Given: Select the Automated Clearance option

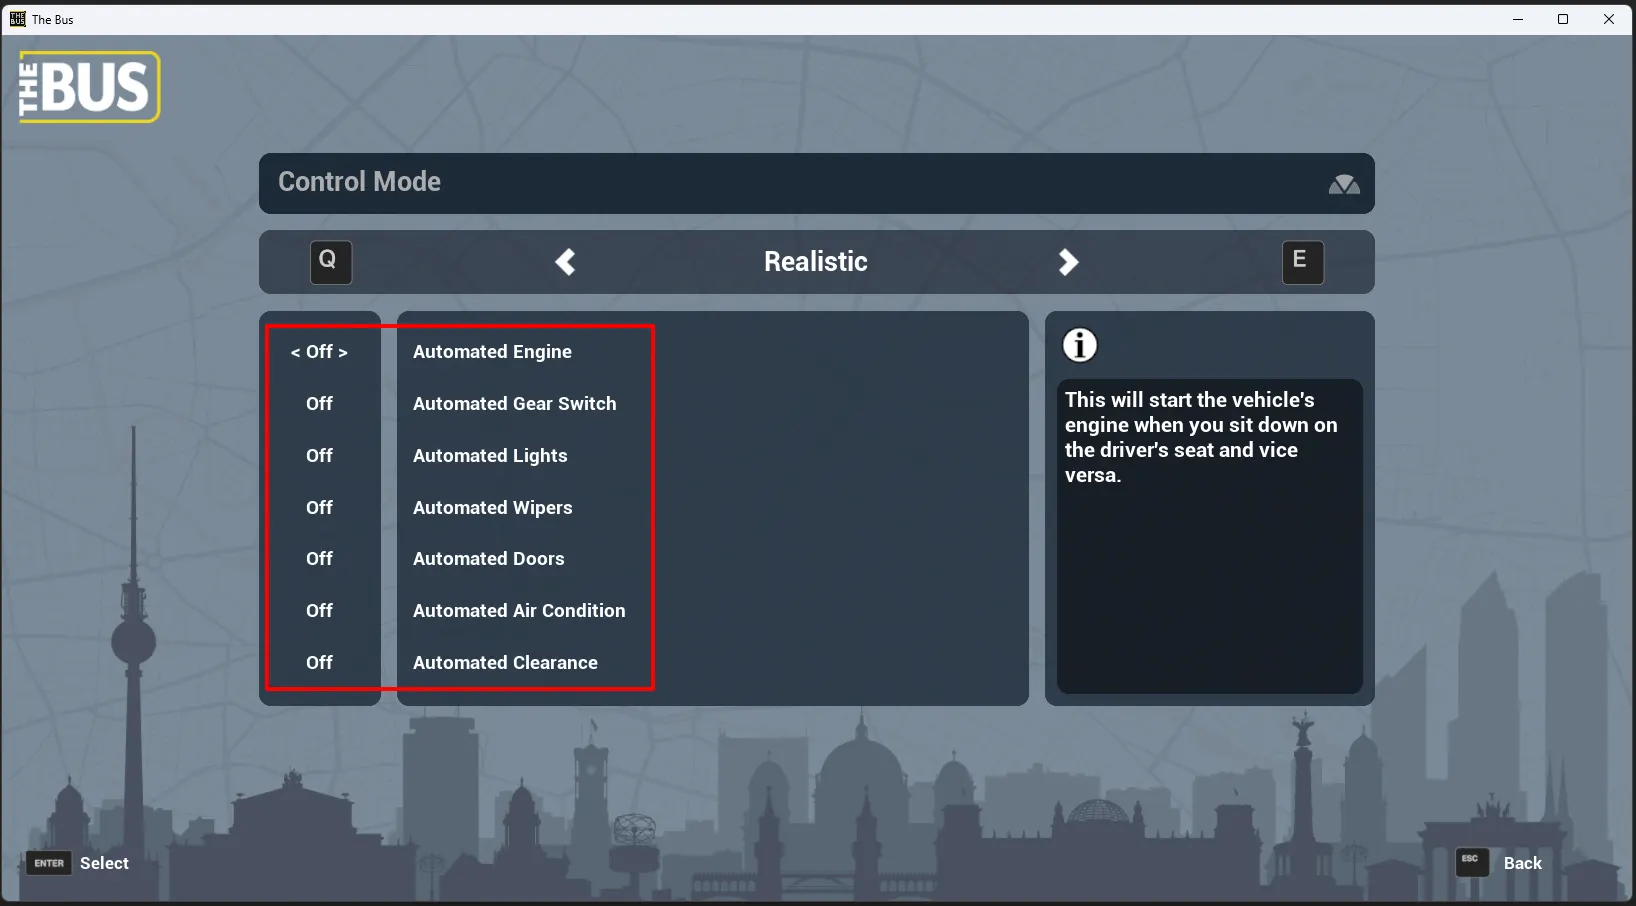Looking at the screenshot, I should click(x=505, y=663).
